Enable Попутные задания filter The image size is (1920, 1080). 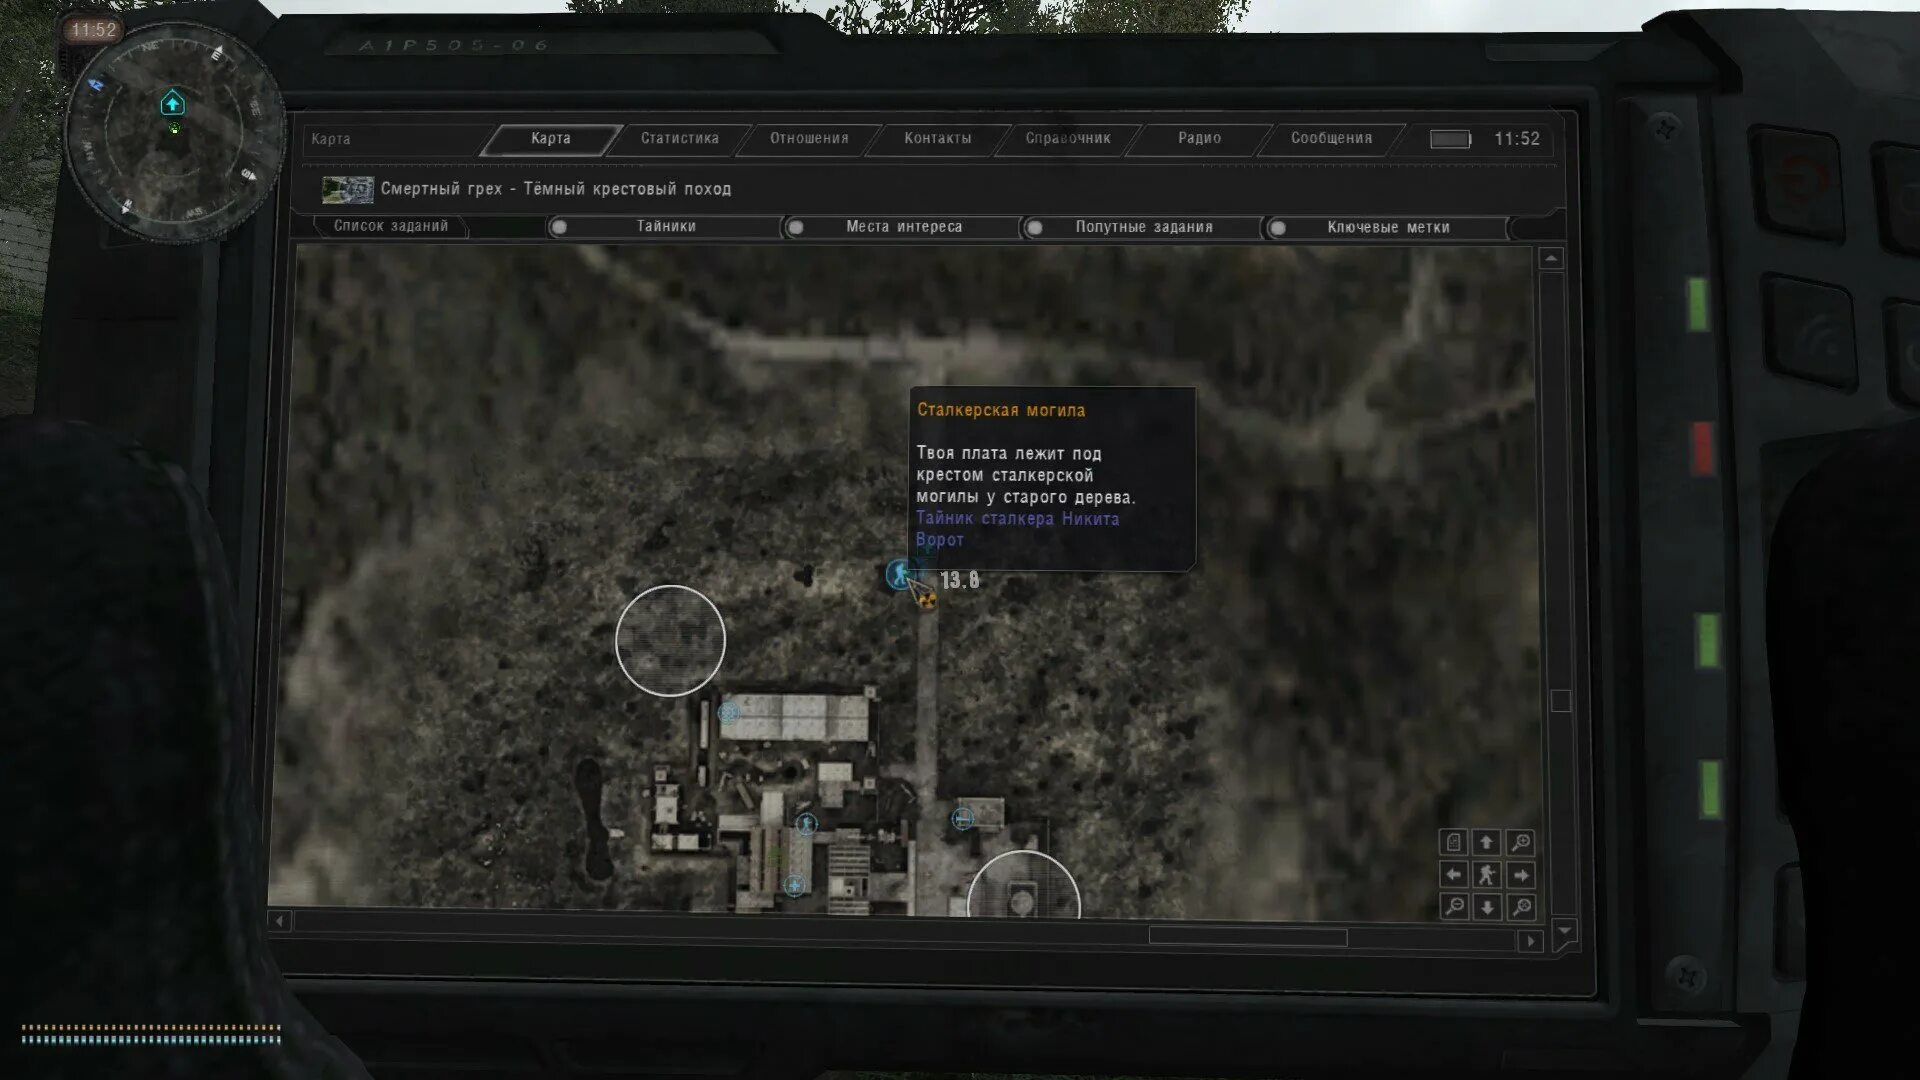[1035, 228]
